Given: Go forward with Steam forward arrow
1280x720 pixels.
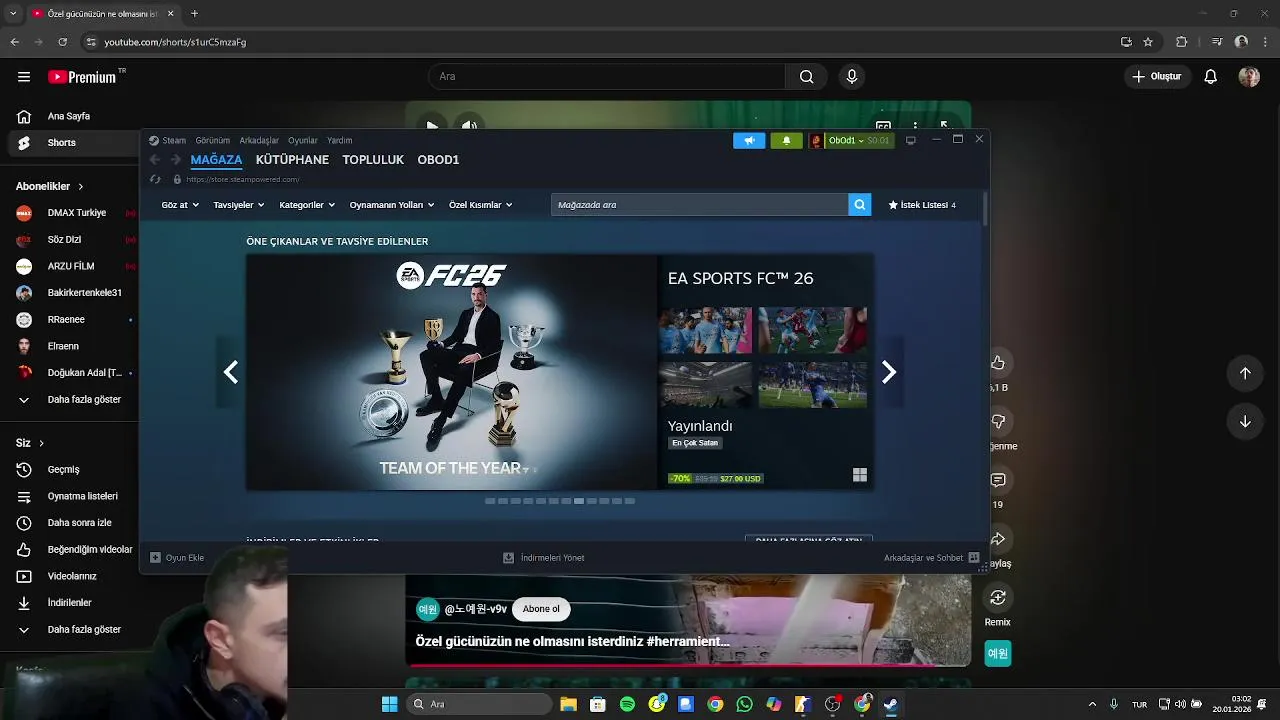Looking at the screenshot, I should click(176, 160).
